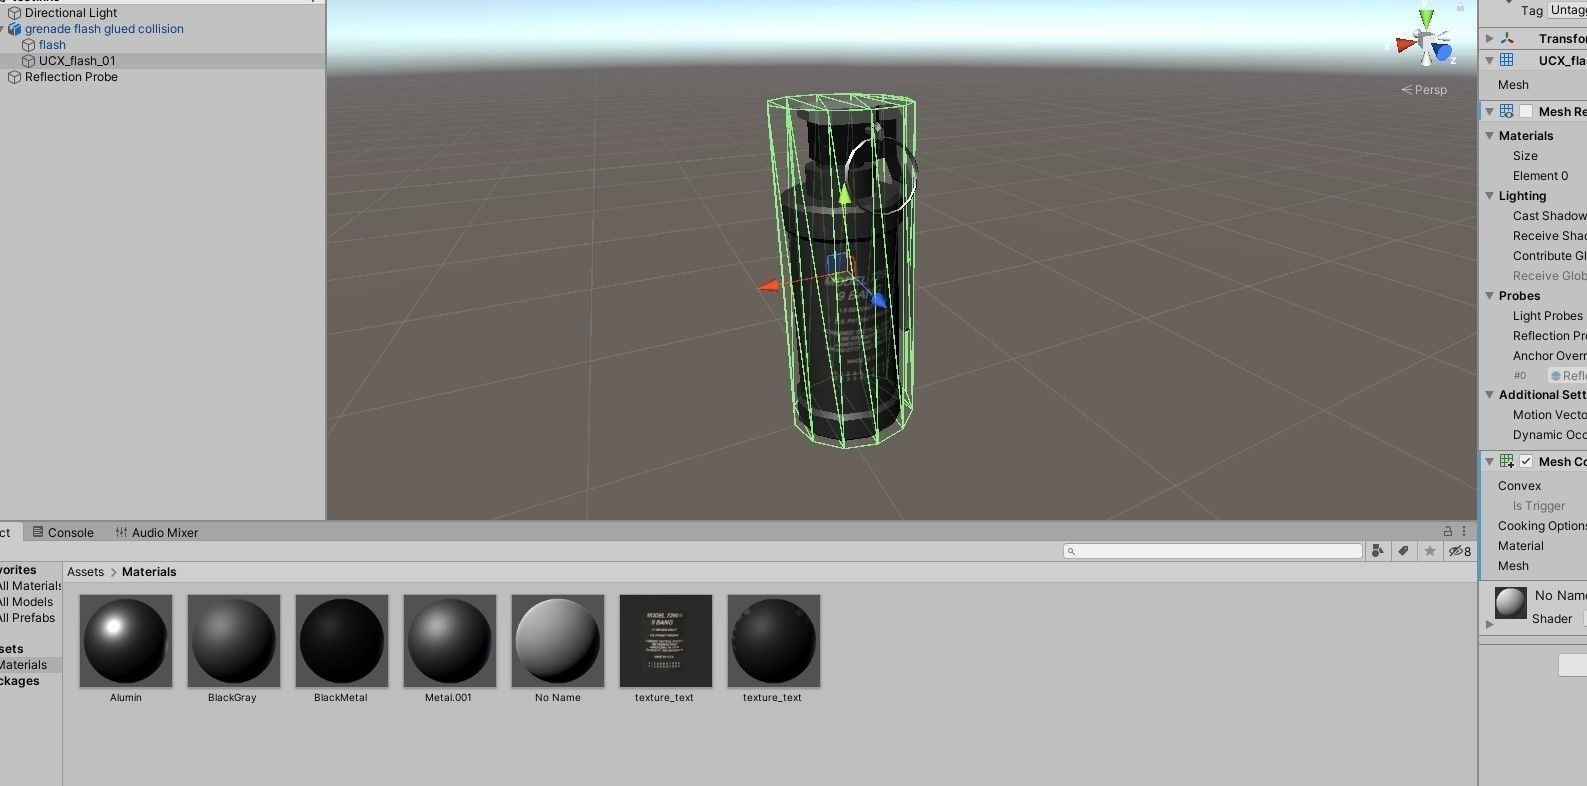Select 'UCX_flash_01' row in Hierarchy
This screenshot has width=1587, height=786.
point(162,61)
